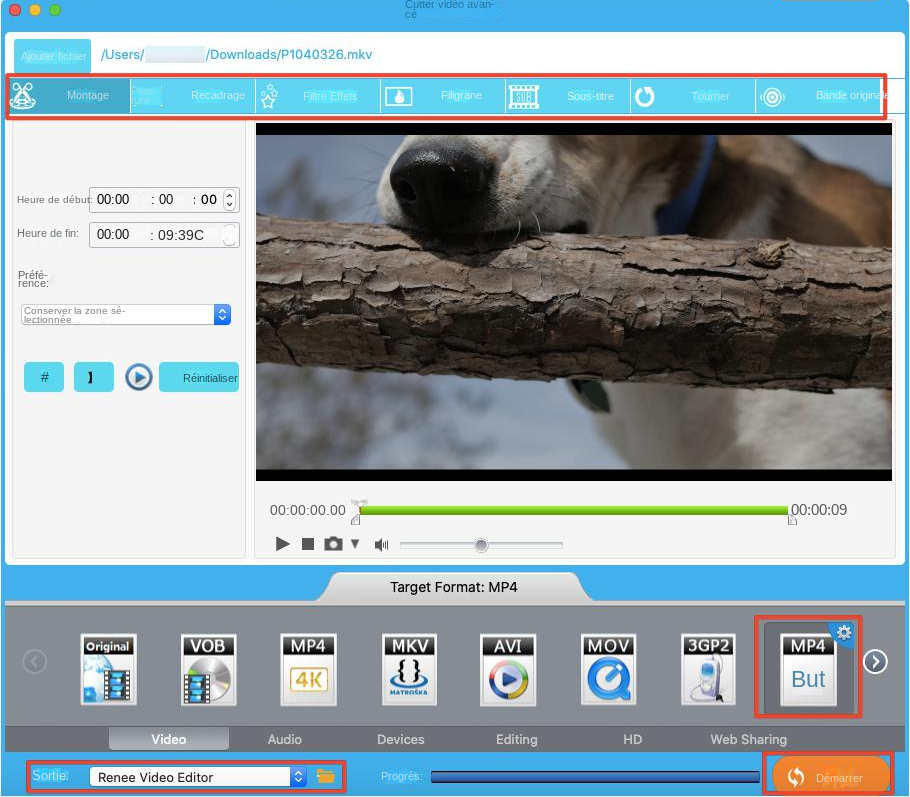Choose the 3GP2 mobile format icon
The height and width of the screenshot is (797, 910).
click(x=709, y=668)
